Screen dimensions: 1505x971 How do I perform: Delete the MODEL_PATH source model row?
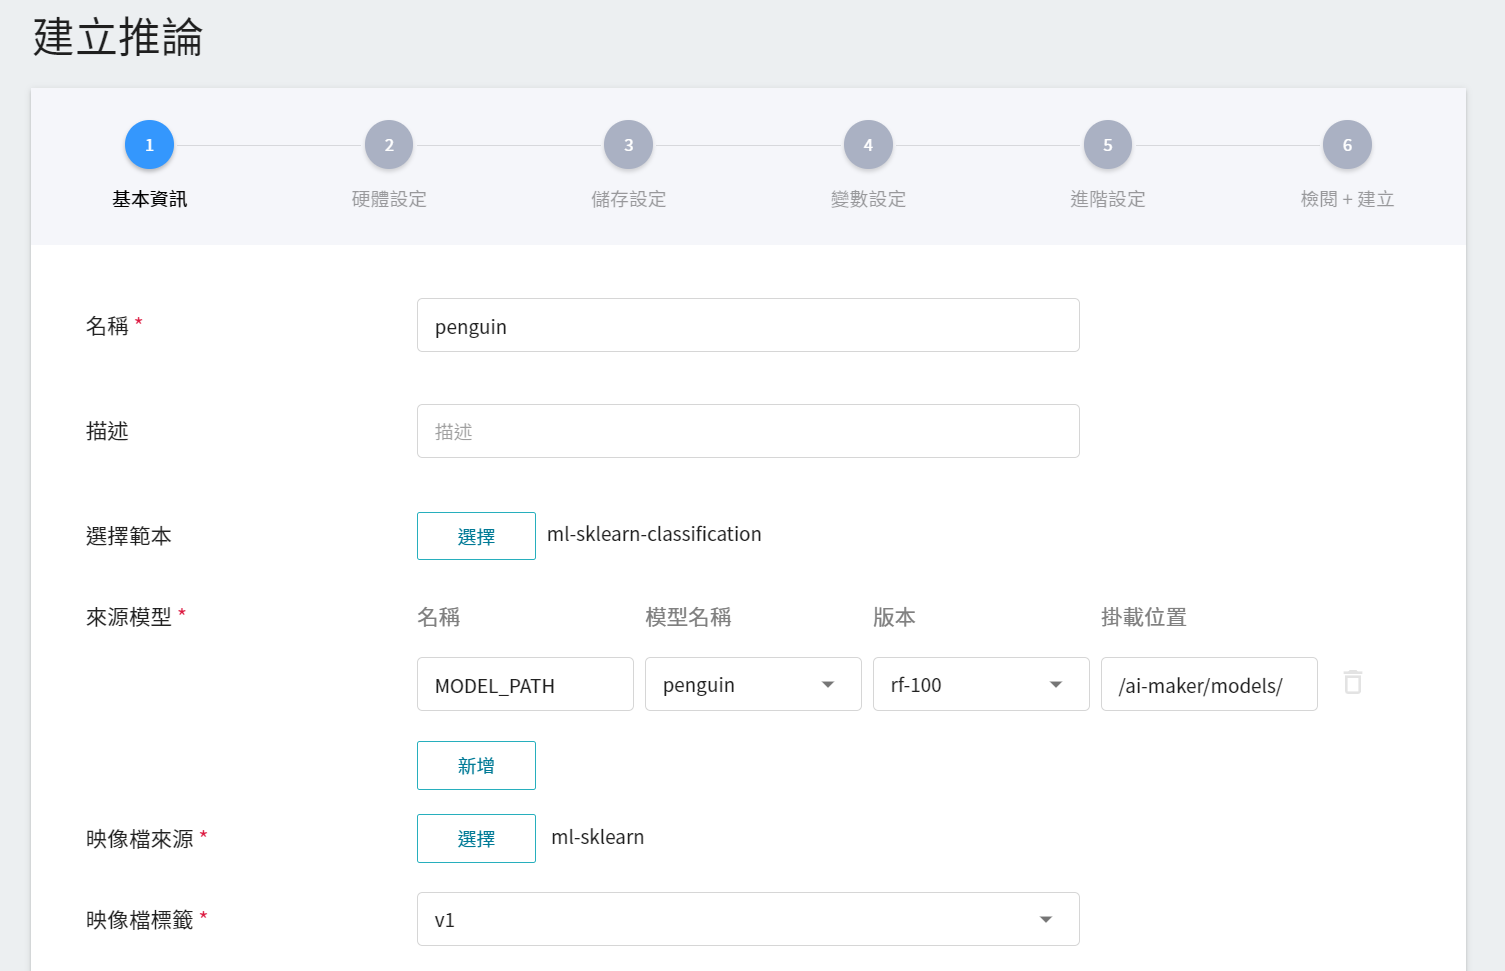(x=1352, y=683)
